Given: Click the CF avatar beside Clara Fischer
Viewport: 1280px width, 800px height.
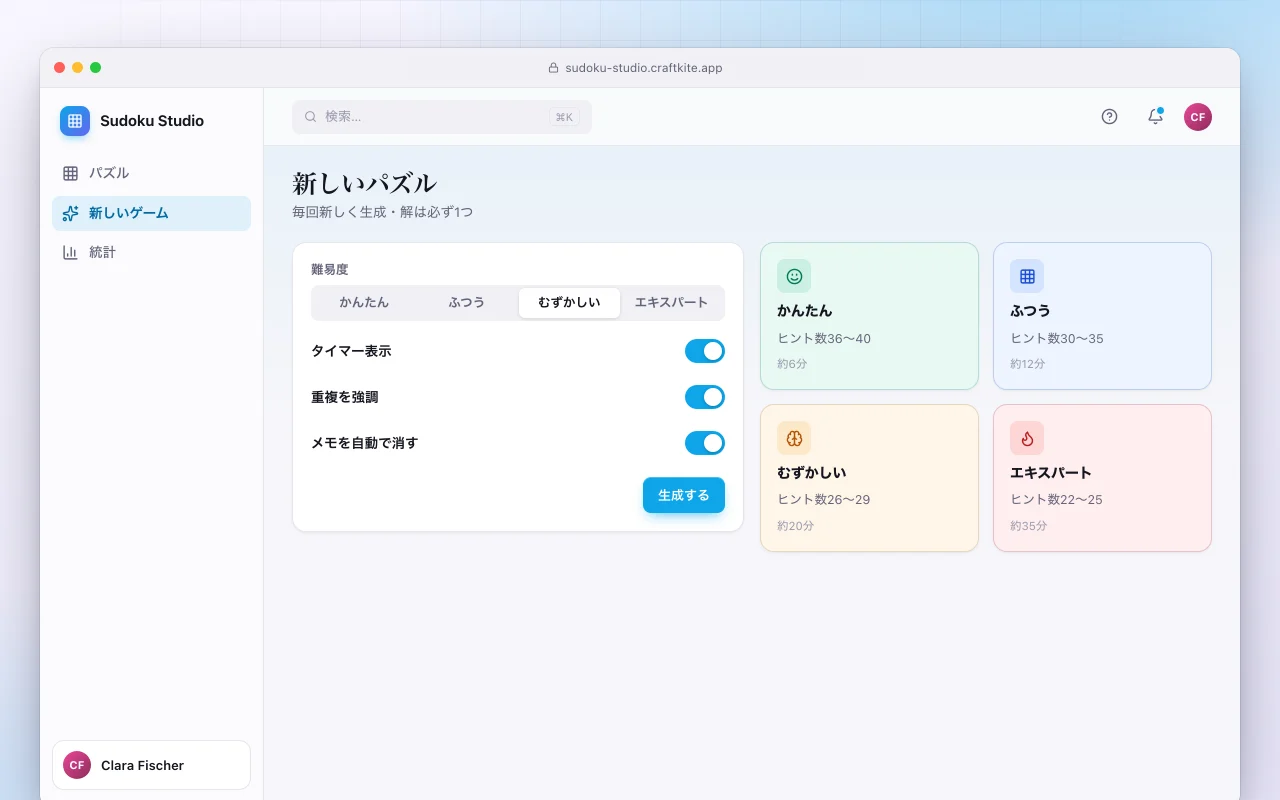Looking at the screenshot, I should point(77,765).
